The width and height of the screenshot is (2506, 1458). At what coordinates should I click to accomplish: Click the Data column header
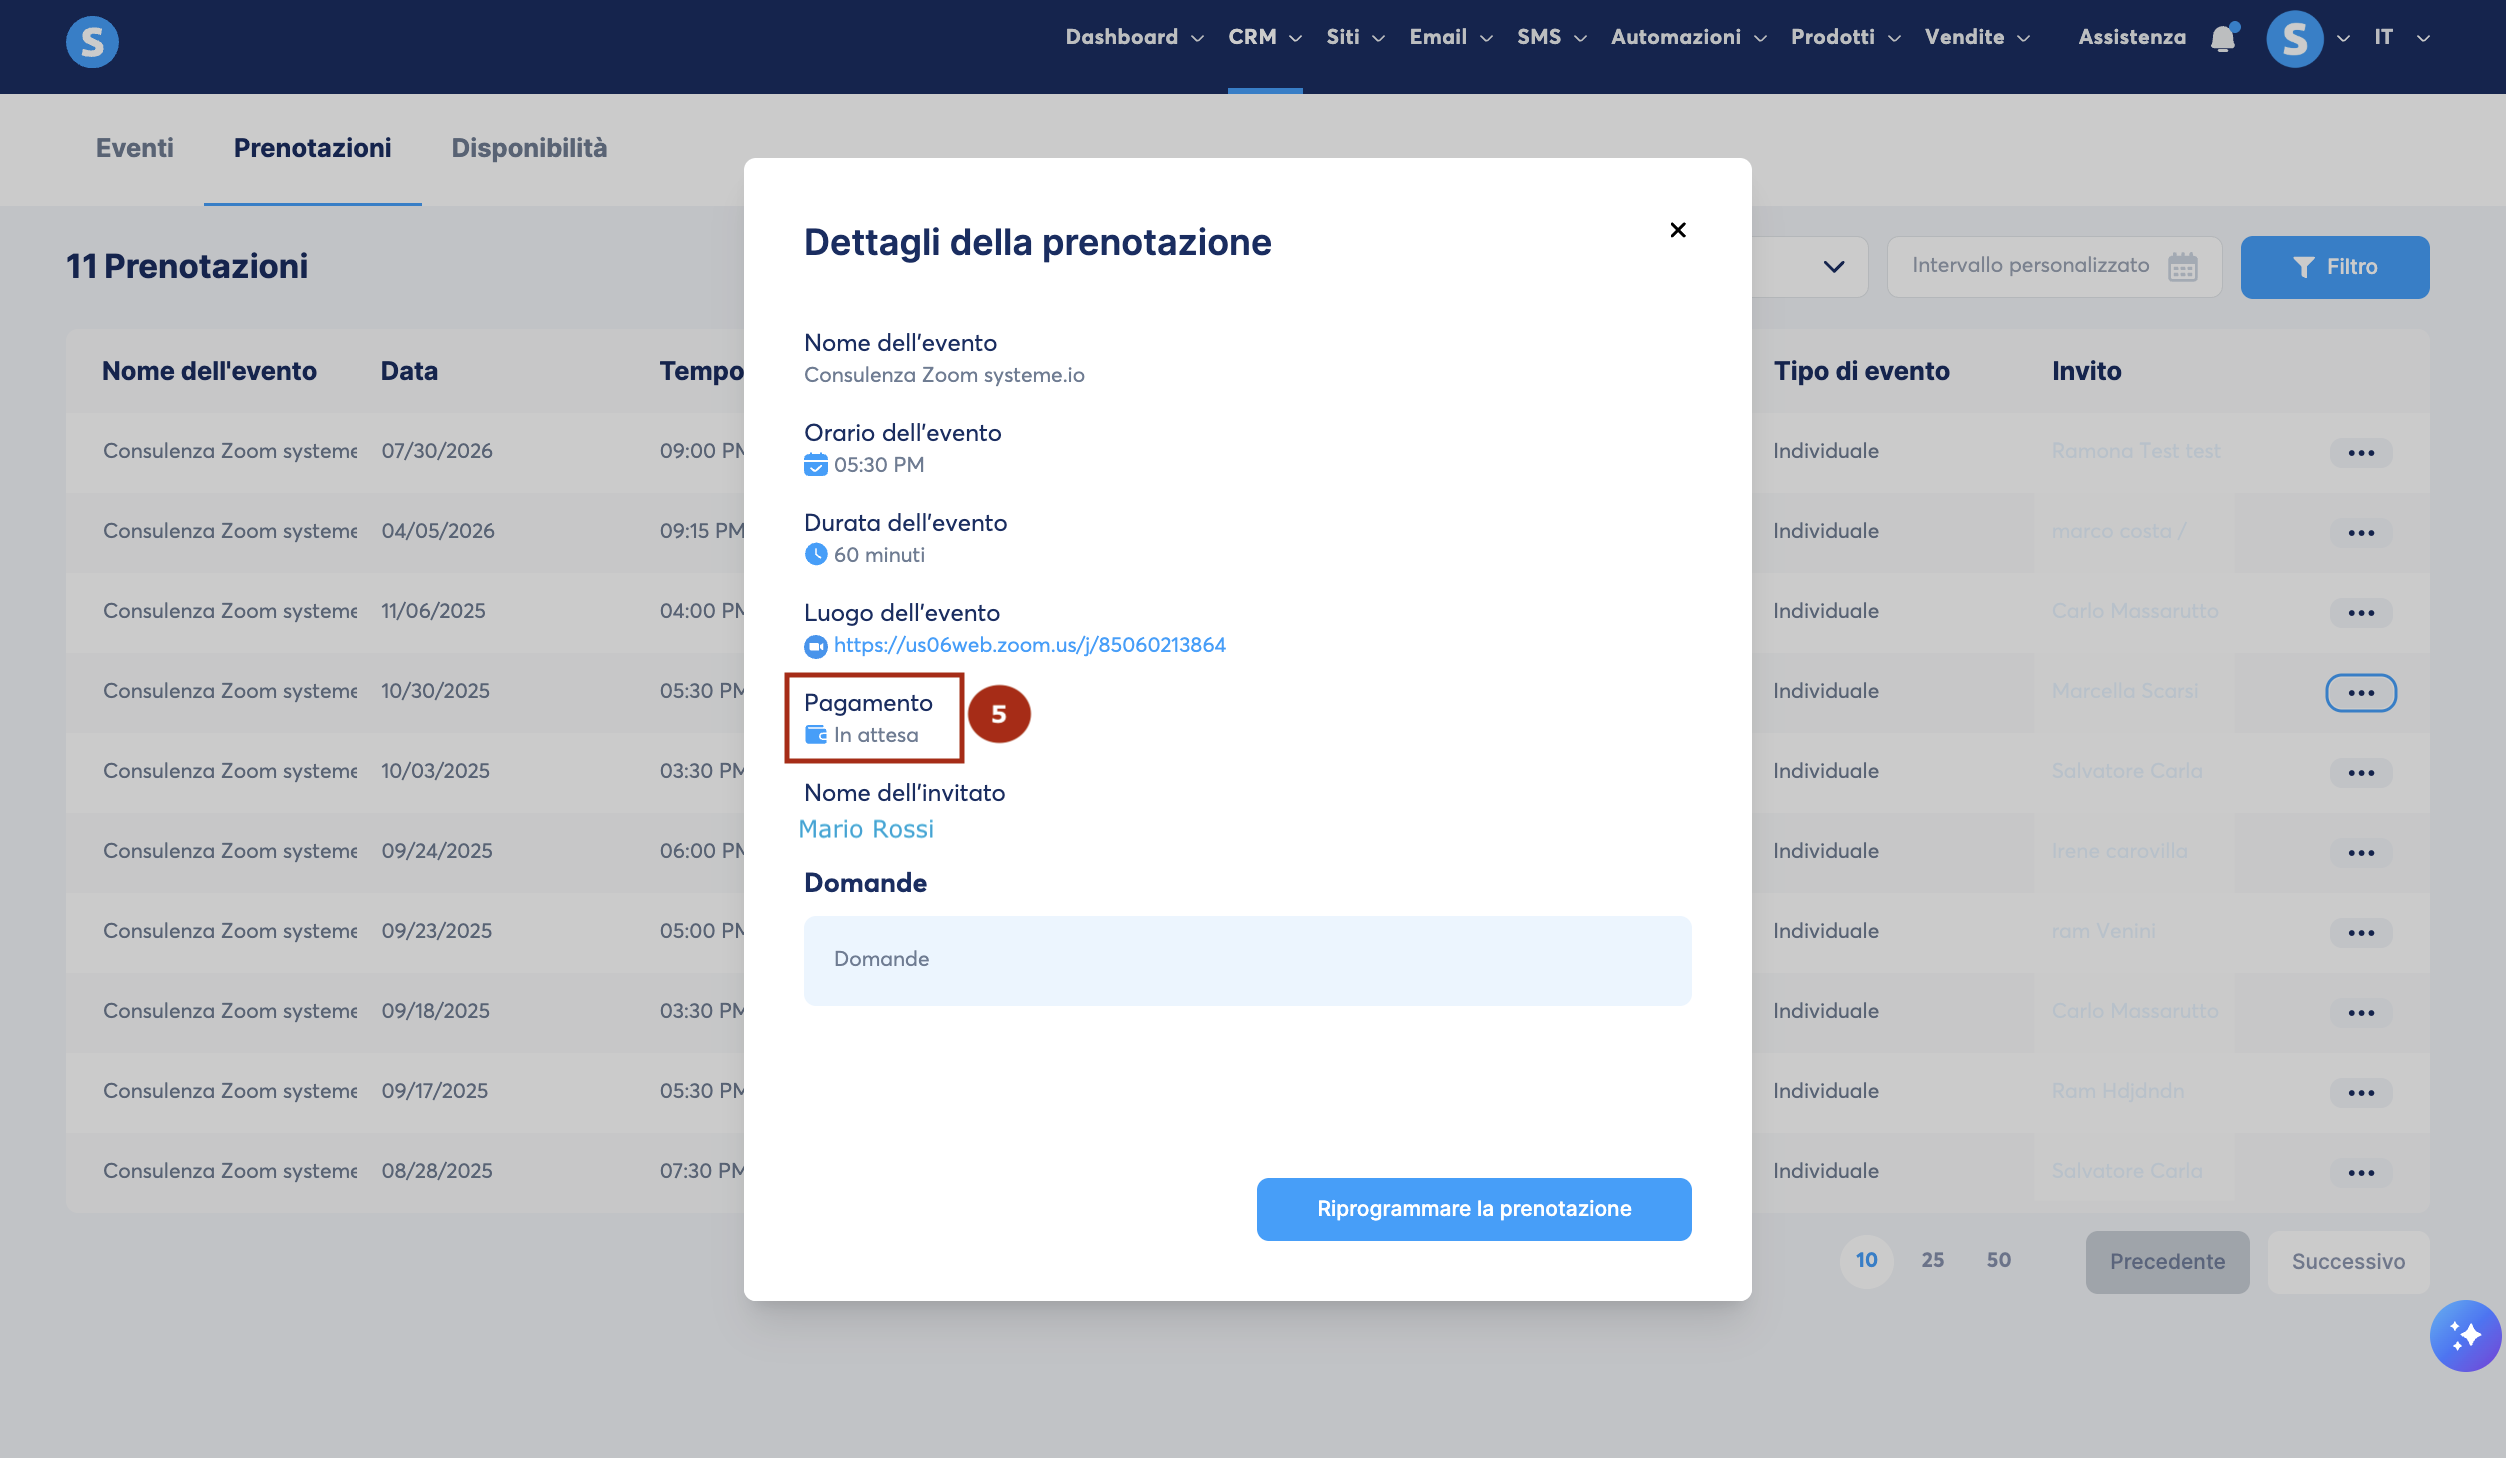409,371
